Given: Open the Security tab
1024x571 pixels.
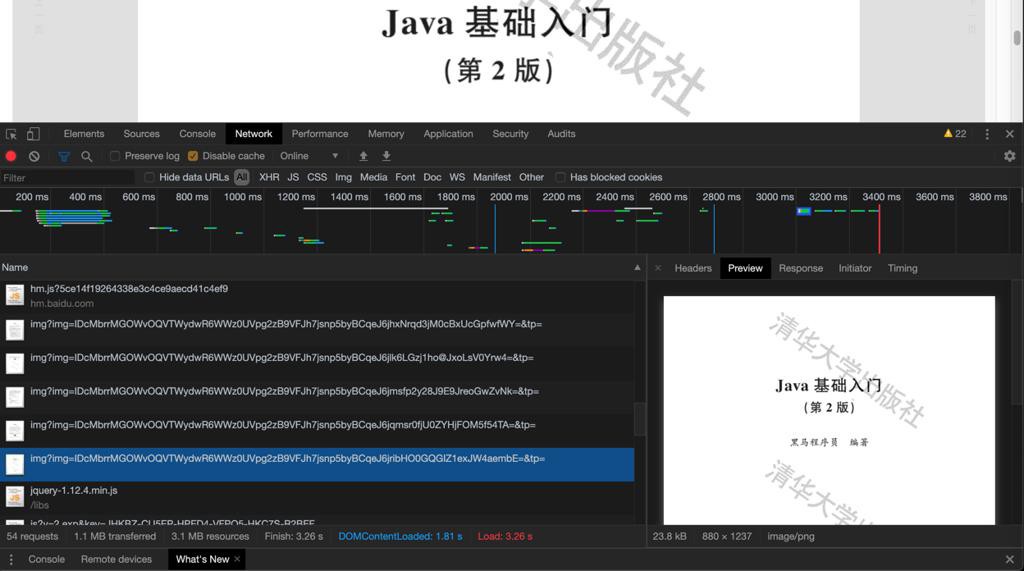Looking at the screenshot, I should (x=510, y=134).
